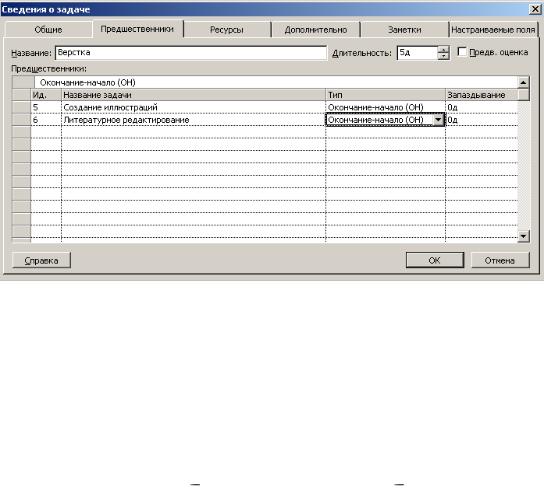Decrease duration with the down spinner arrow
This screenshot has width=544, height=494.
point(443,56)
